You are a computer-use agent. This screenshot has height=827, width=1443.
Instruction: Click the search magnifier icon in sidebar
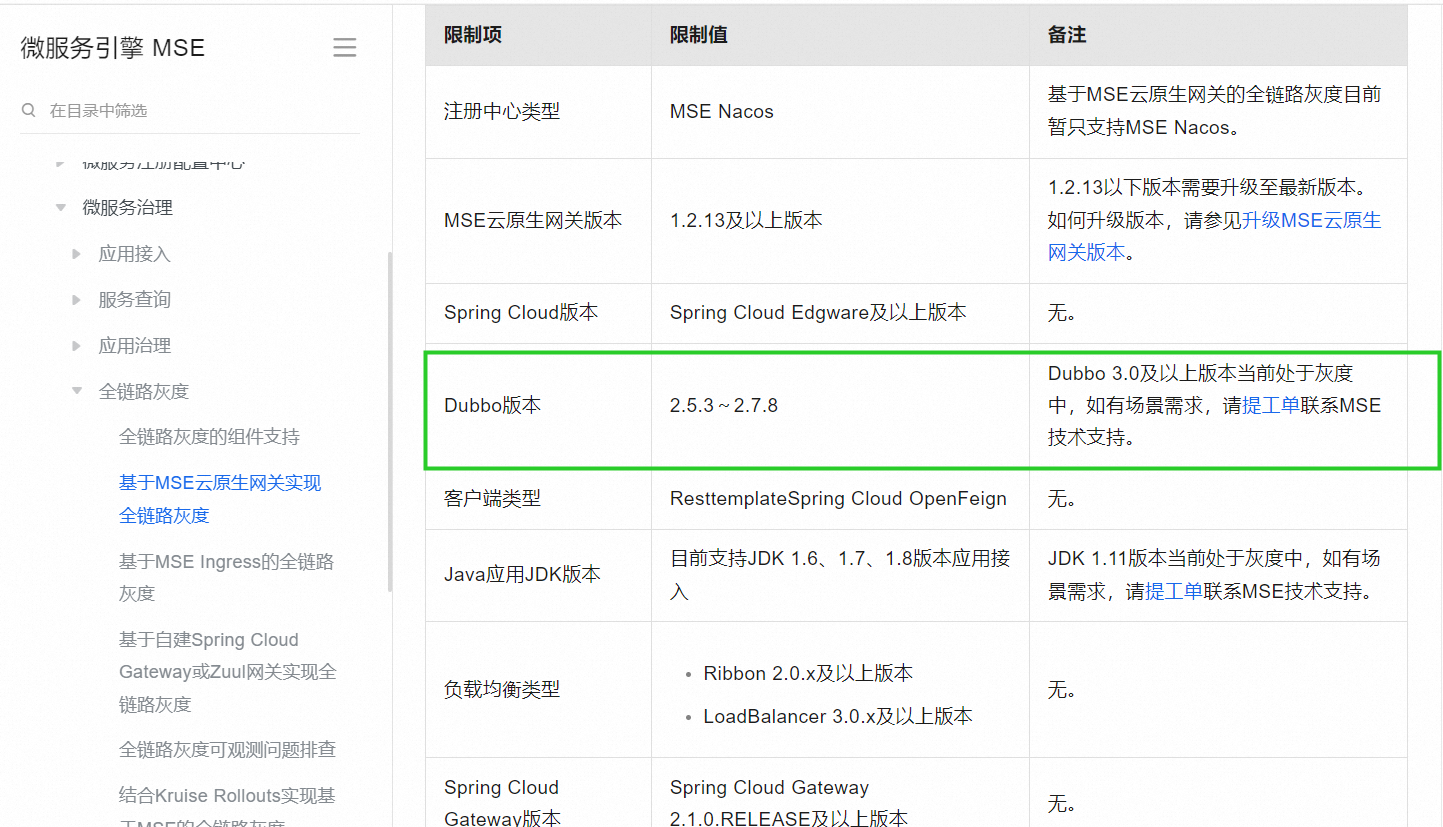tap(29, 110)
